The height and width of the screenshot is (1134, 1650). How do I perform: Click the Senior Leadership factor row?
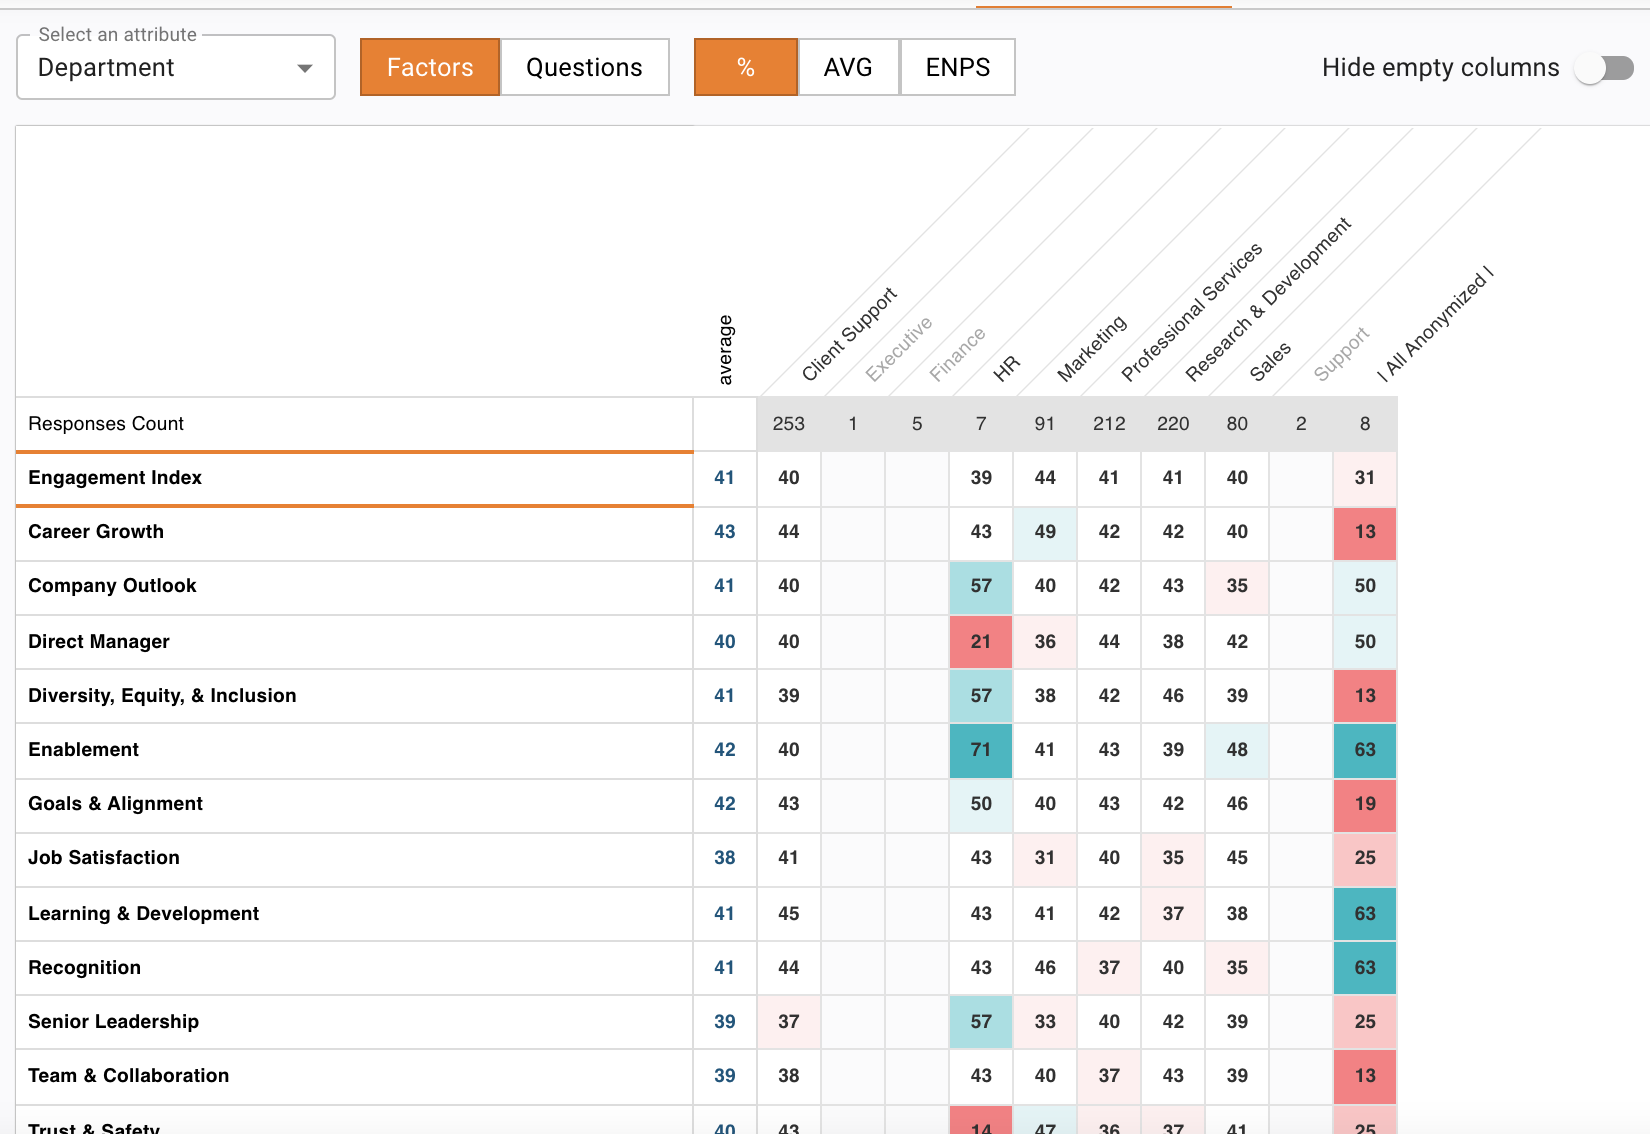point(354,1022)
